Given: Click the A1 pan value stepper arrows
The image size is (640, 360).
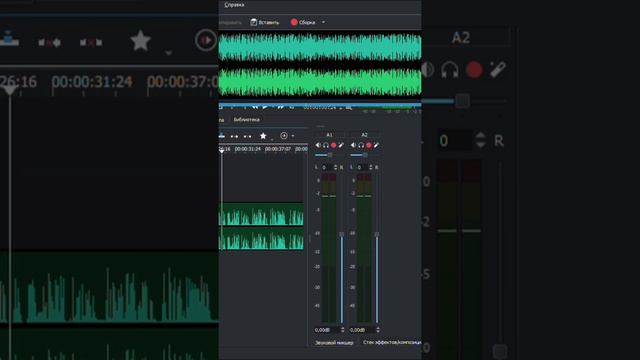Looking at the screenshot, I should [336, 167].
